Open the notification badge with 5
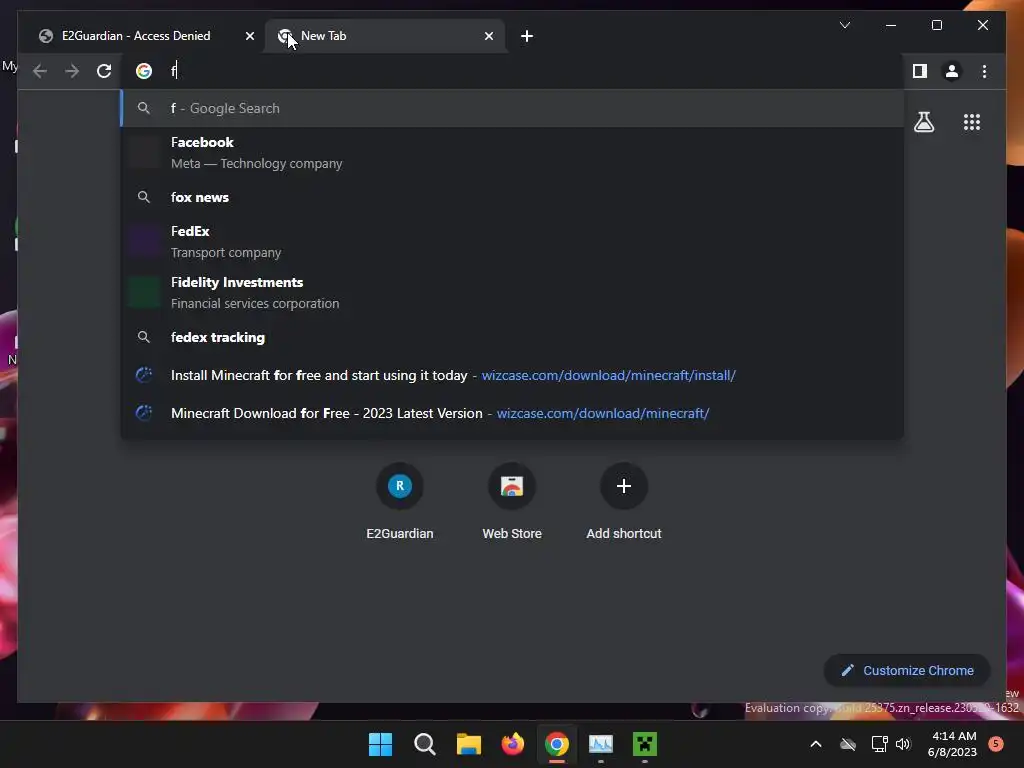This screenshot has height=768, width=1024. pos(996,743)
